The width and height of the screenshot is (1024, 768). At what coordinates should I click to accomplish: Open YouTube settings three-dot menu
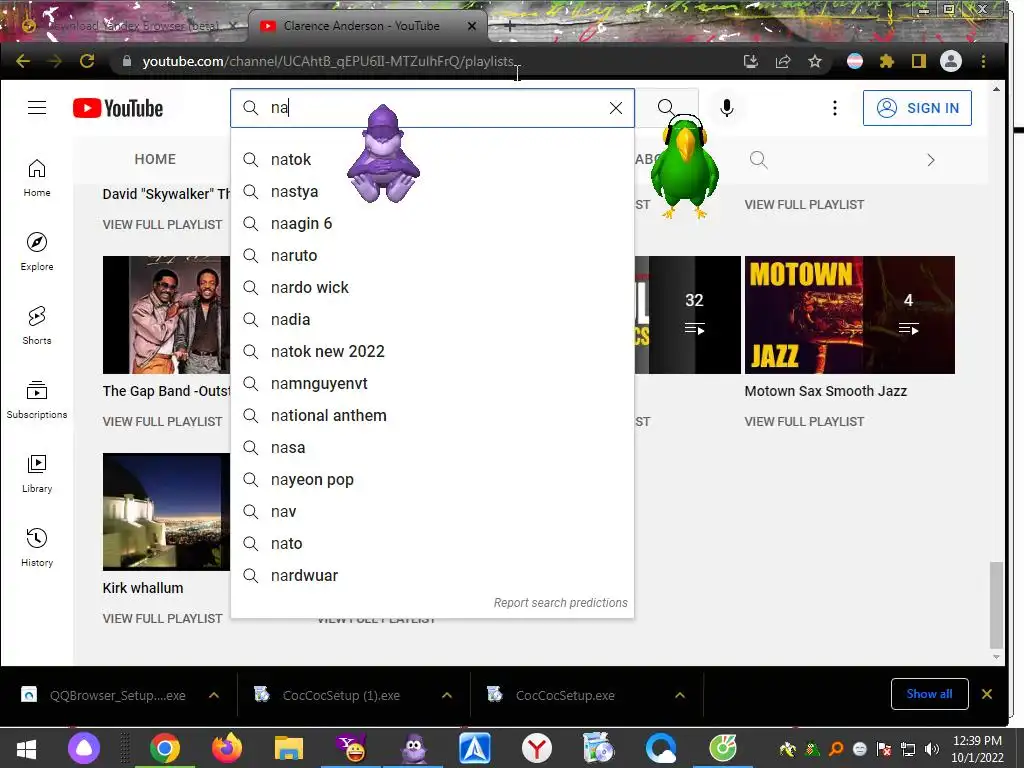835,108
